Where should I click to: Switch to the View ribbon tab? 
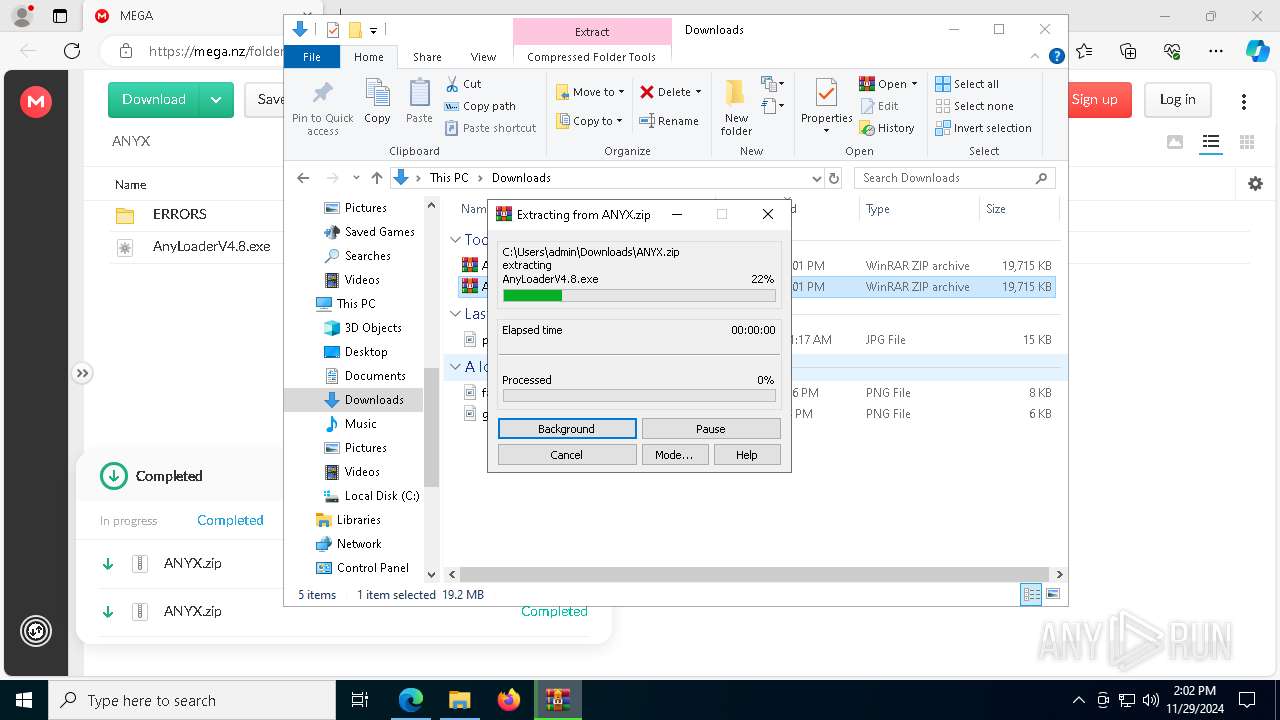point(483,57)
